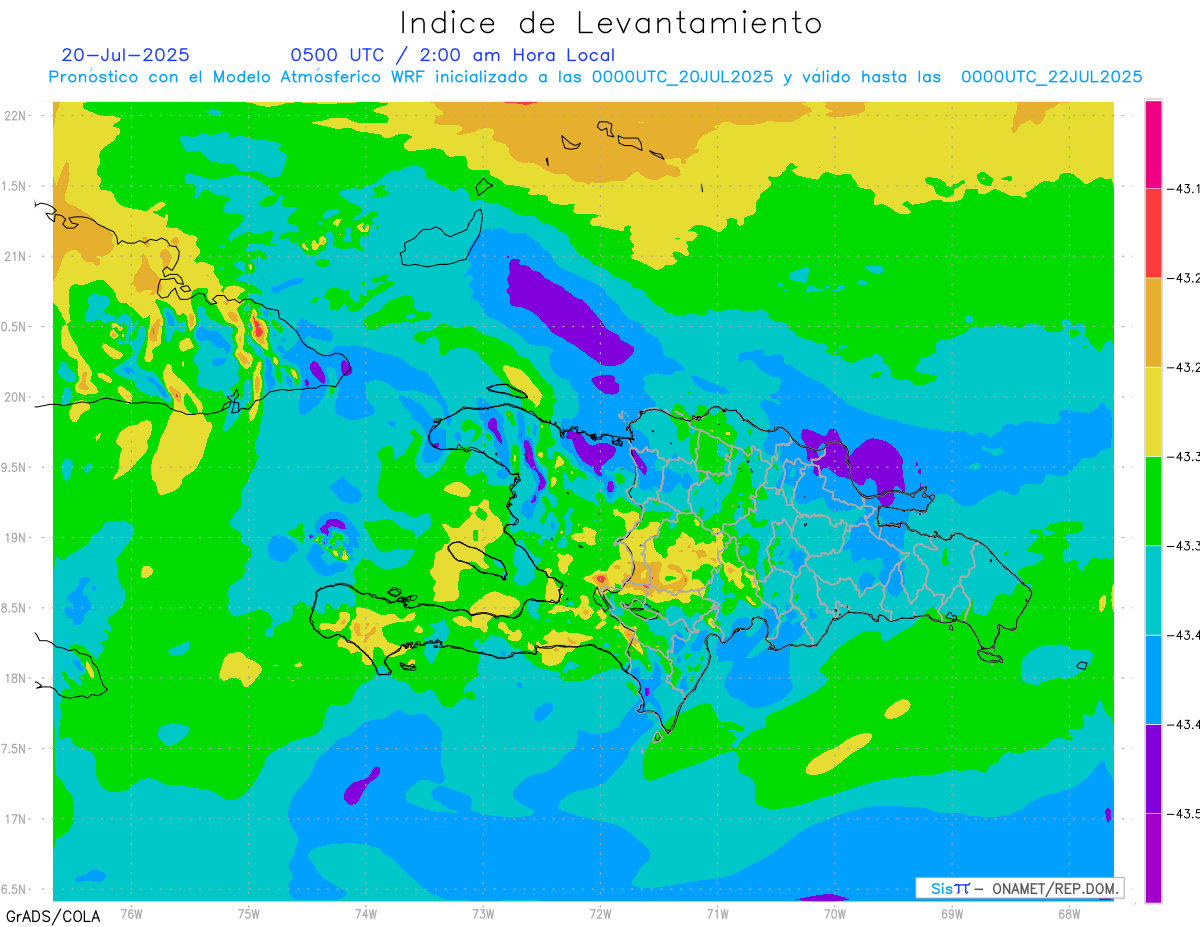
Task: Click the 72W longitude label
Action: pyautogui.click(x=600, y=913)
